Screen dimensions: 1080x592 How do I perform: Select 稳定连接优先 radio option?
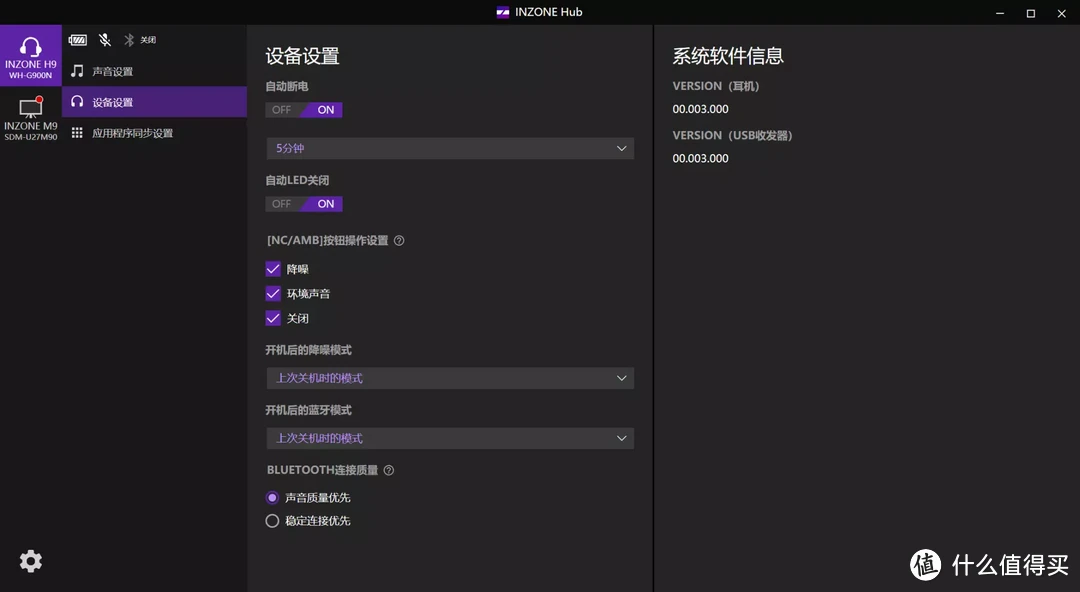click(272, 521)
